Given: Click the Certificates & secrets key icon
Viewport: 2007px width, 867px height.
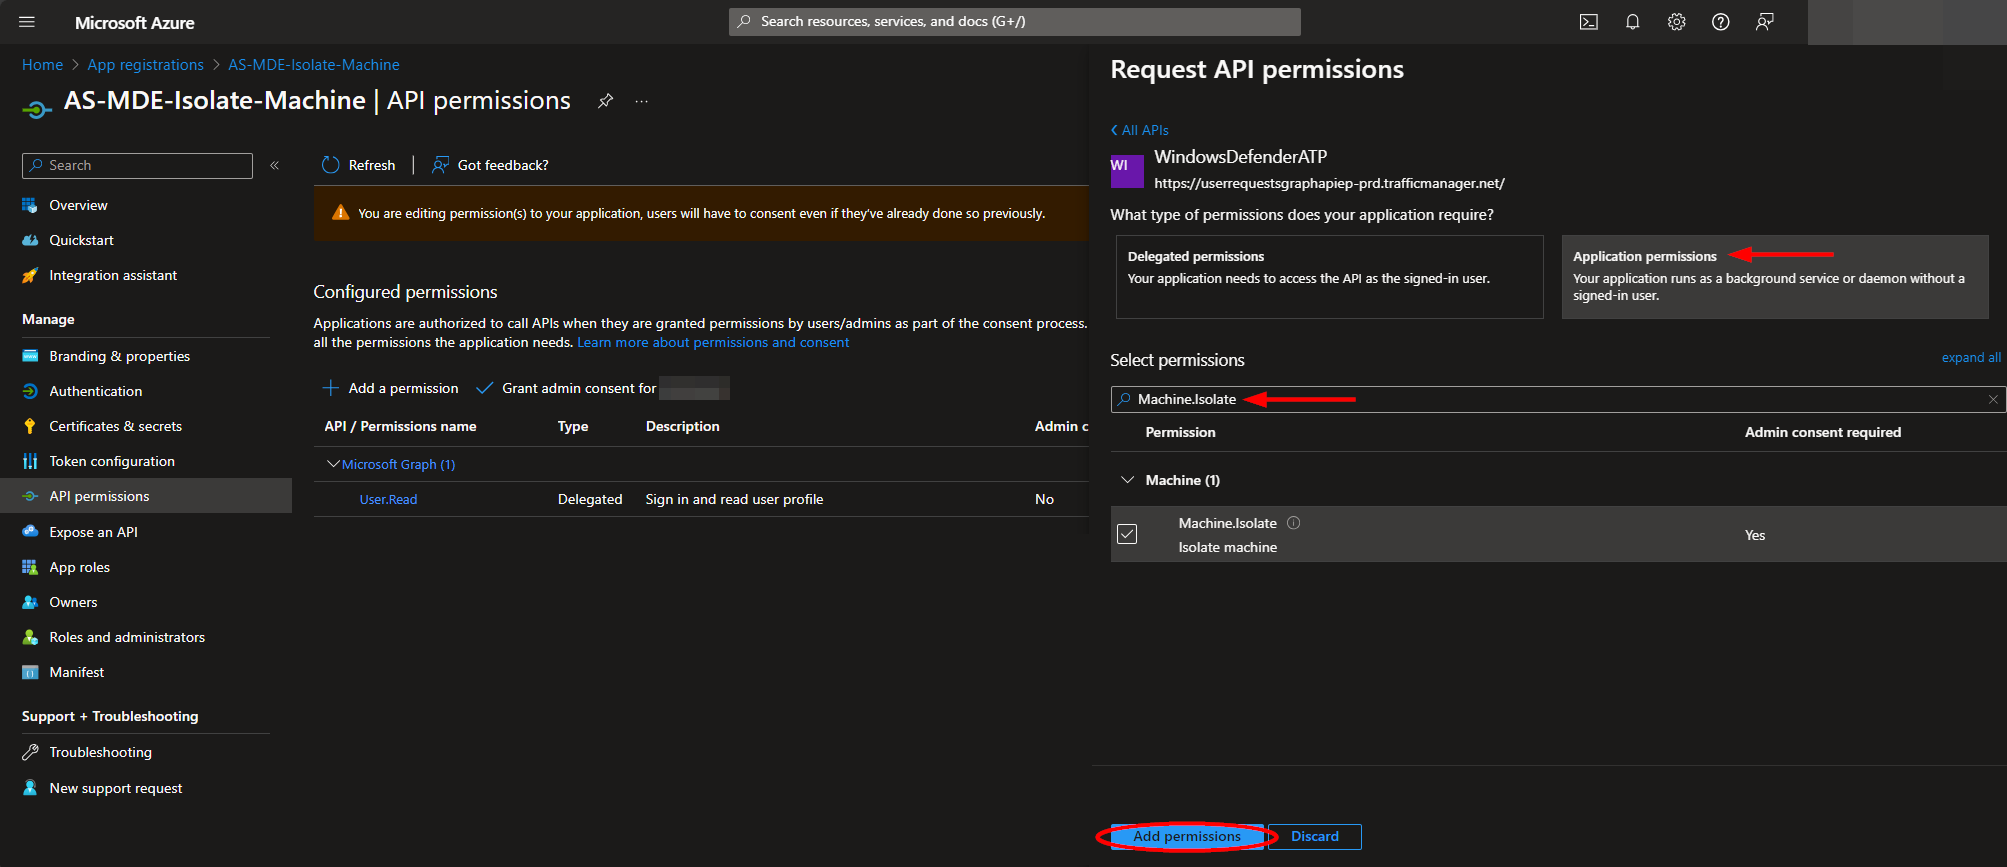Looking at the screenshot, I should coord(30,426).
